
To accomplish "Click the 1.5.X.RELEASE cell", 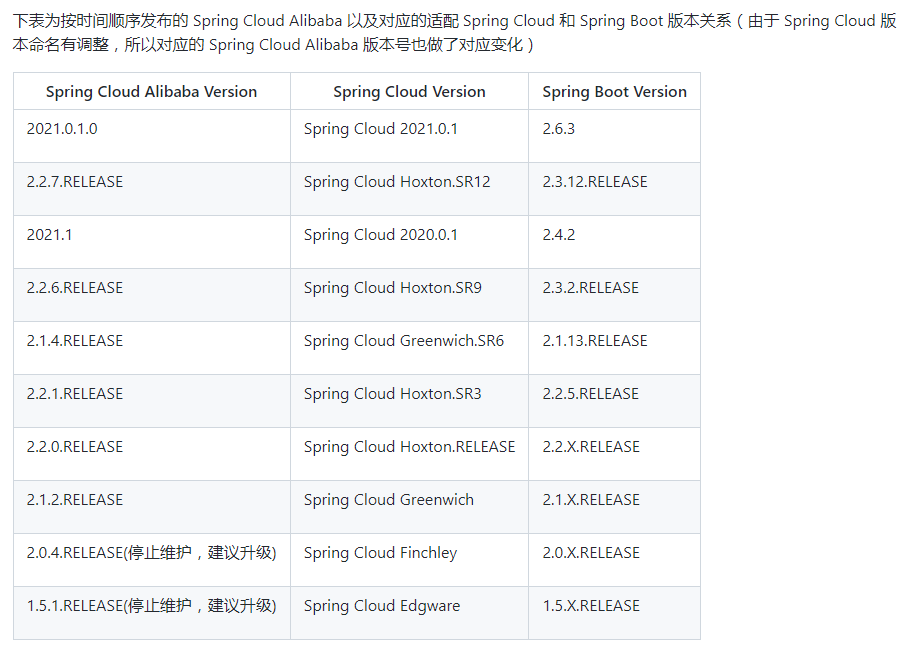I will 615,613.
